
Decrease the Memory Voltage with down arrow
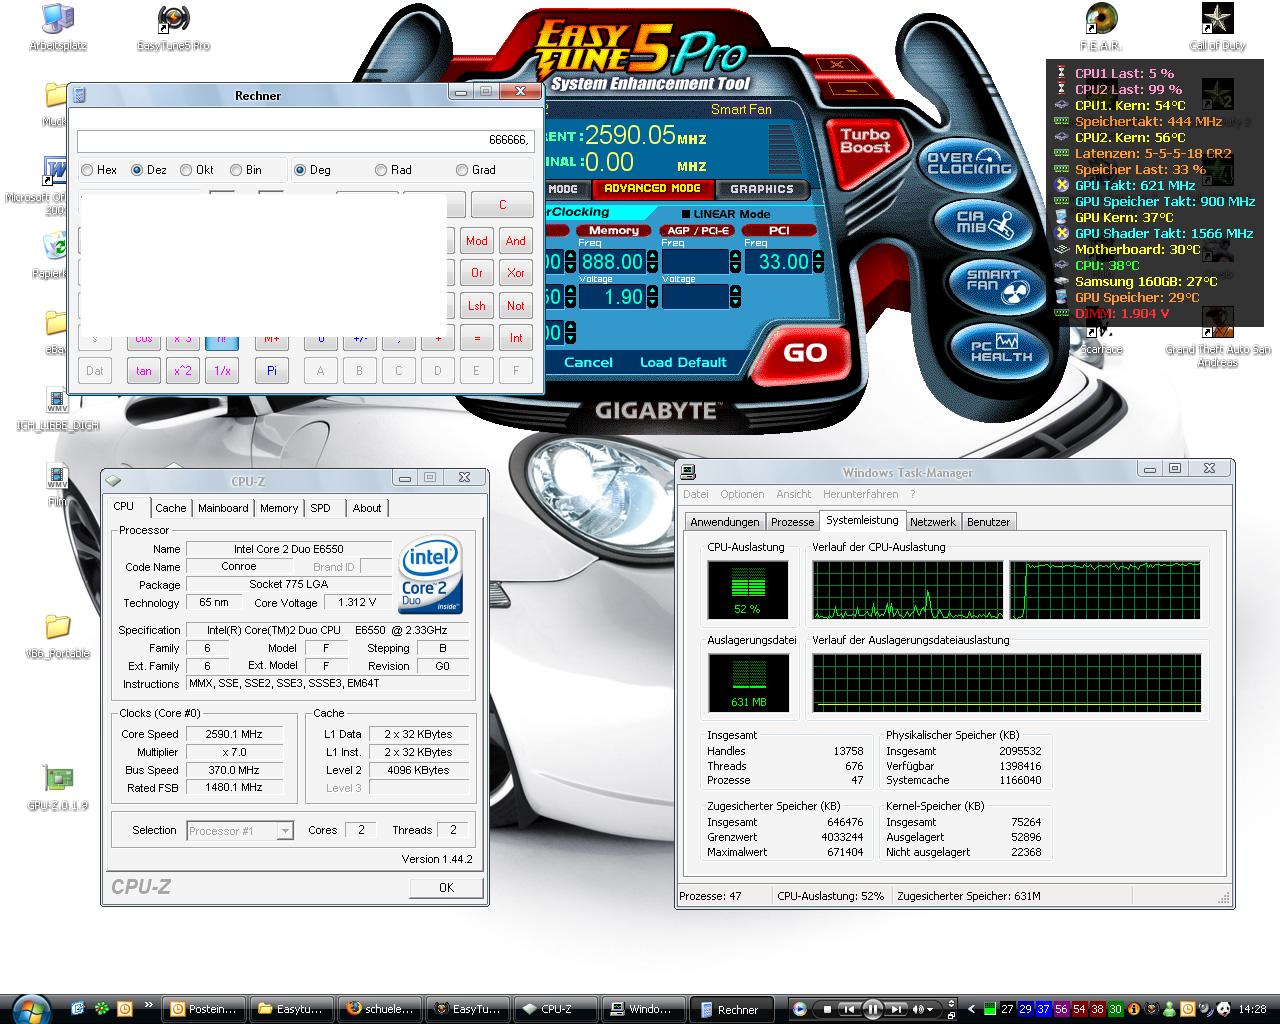pos(653,302)
